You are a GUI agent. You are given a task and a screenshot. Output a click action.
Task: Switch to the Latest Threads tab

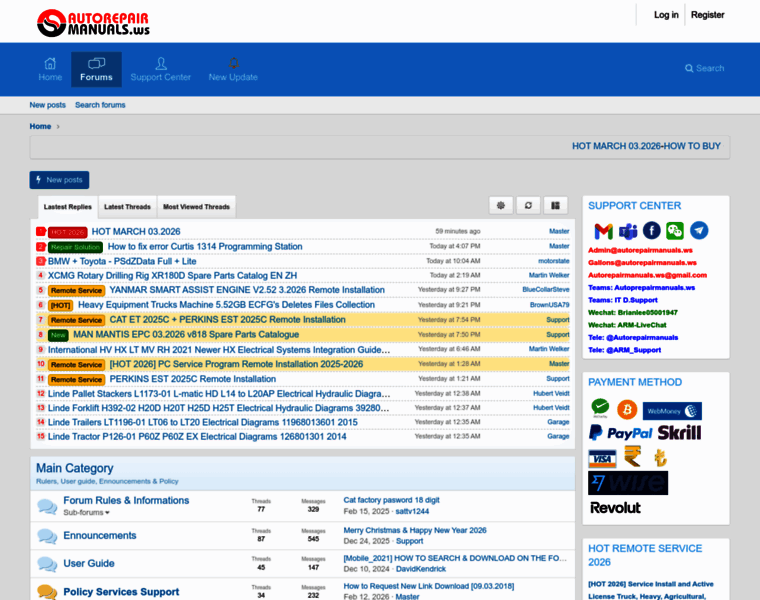pos(127,207)
